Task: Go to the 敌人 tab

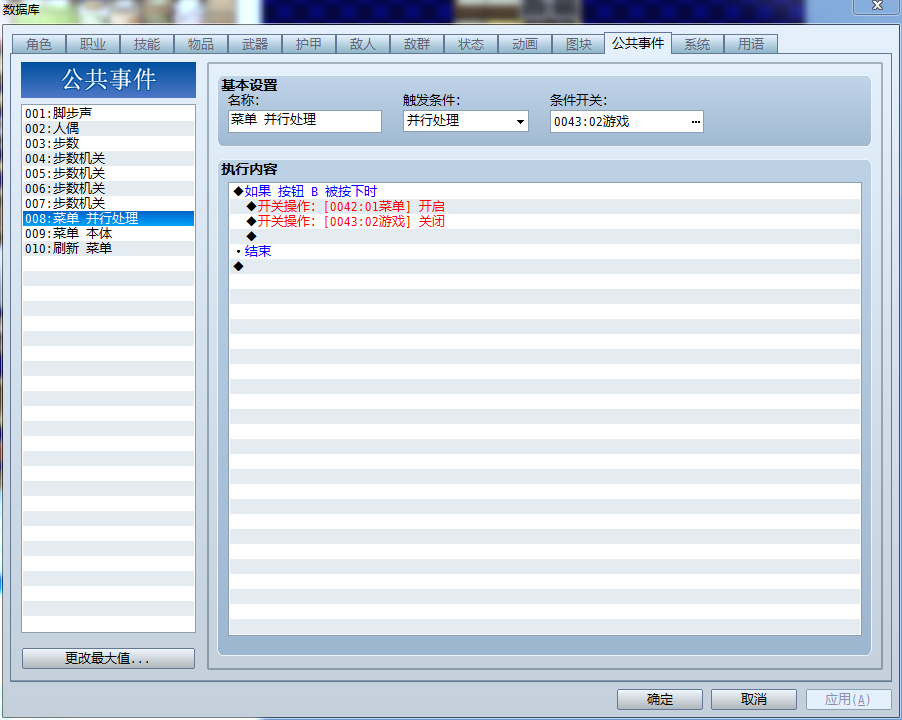Action: tap(363, 44)
